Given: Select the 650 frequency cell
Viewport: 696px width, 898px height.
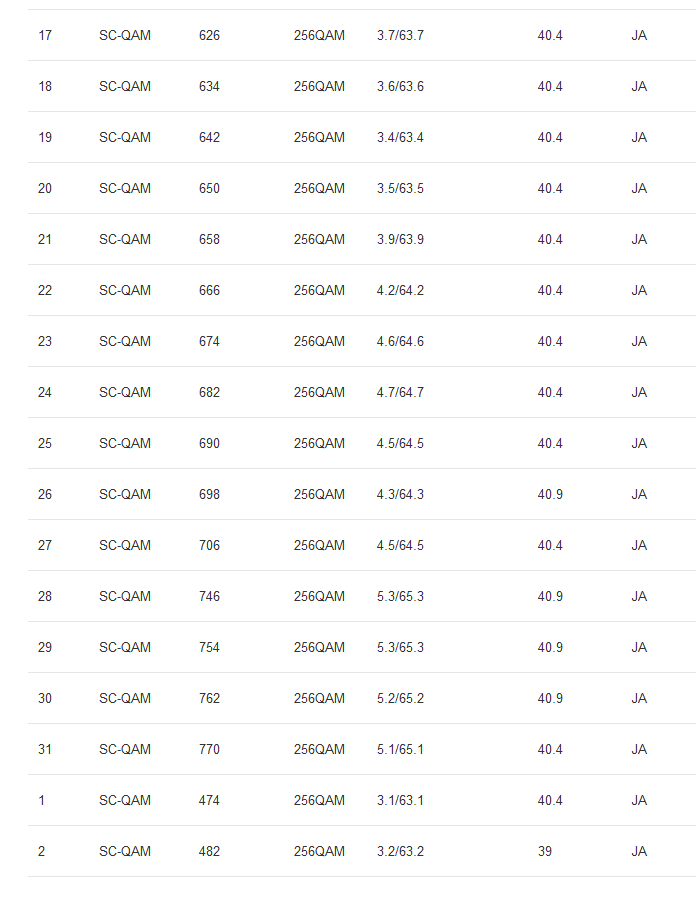Looking at the screenshot, I should [x=209, y=188].
